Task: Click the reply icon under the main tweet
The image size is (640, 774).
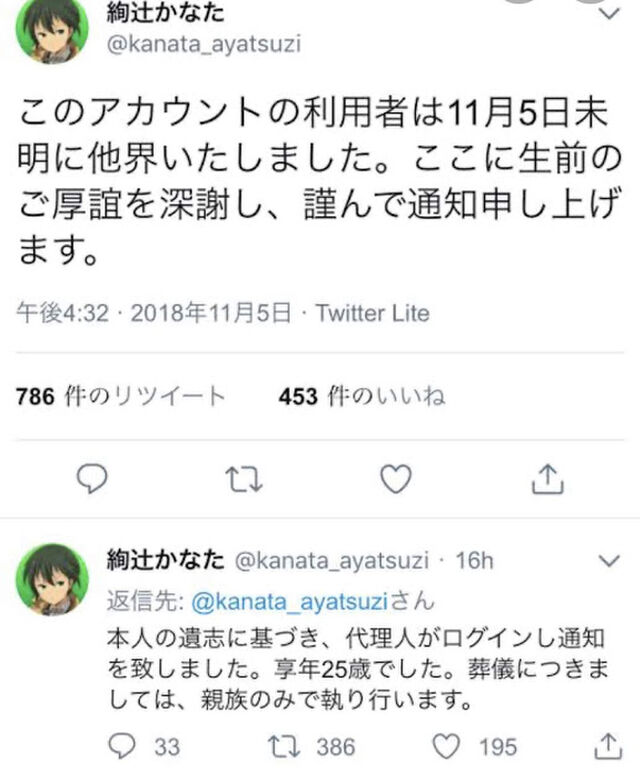Action: click(92, 478)
